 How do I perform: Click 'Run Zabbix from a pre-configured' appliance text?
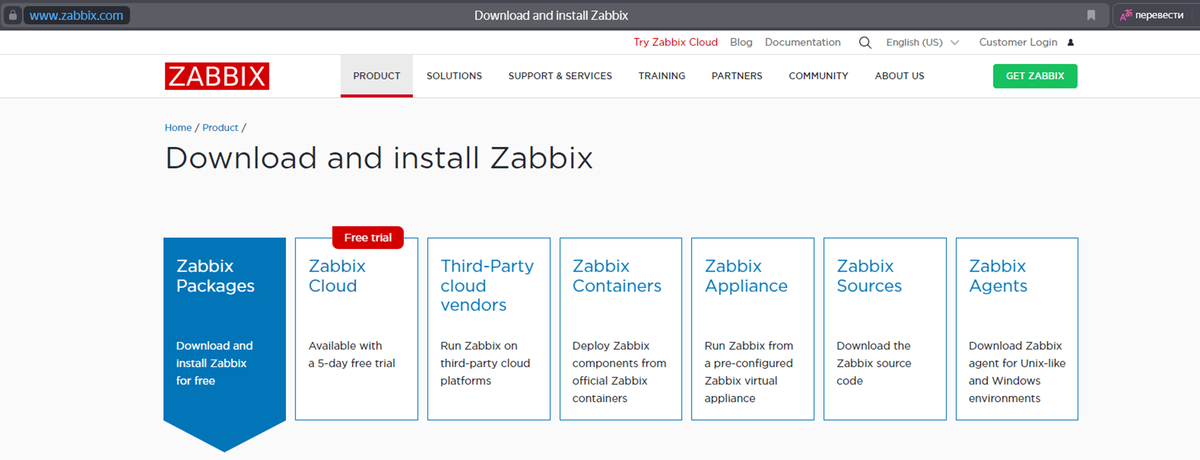click(x=749, y=372)
